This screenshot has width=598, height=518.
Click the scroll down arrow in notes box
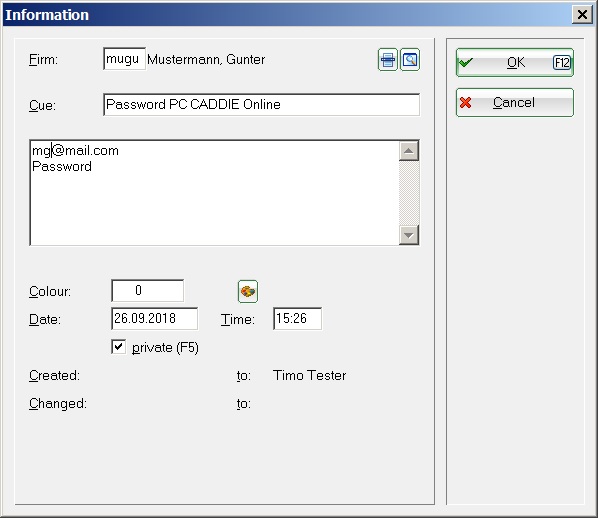point(409,235)
